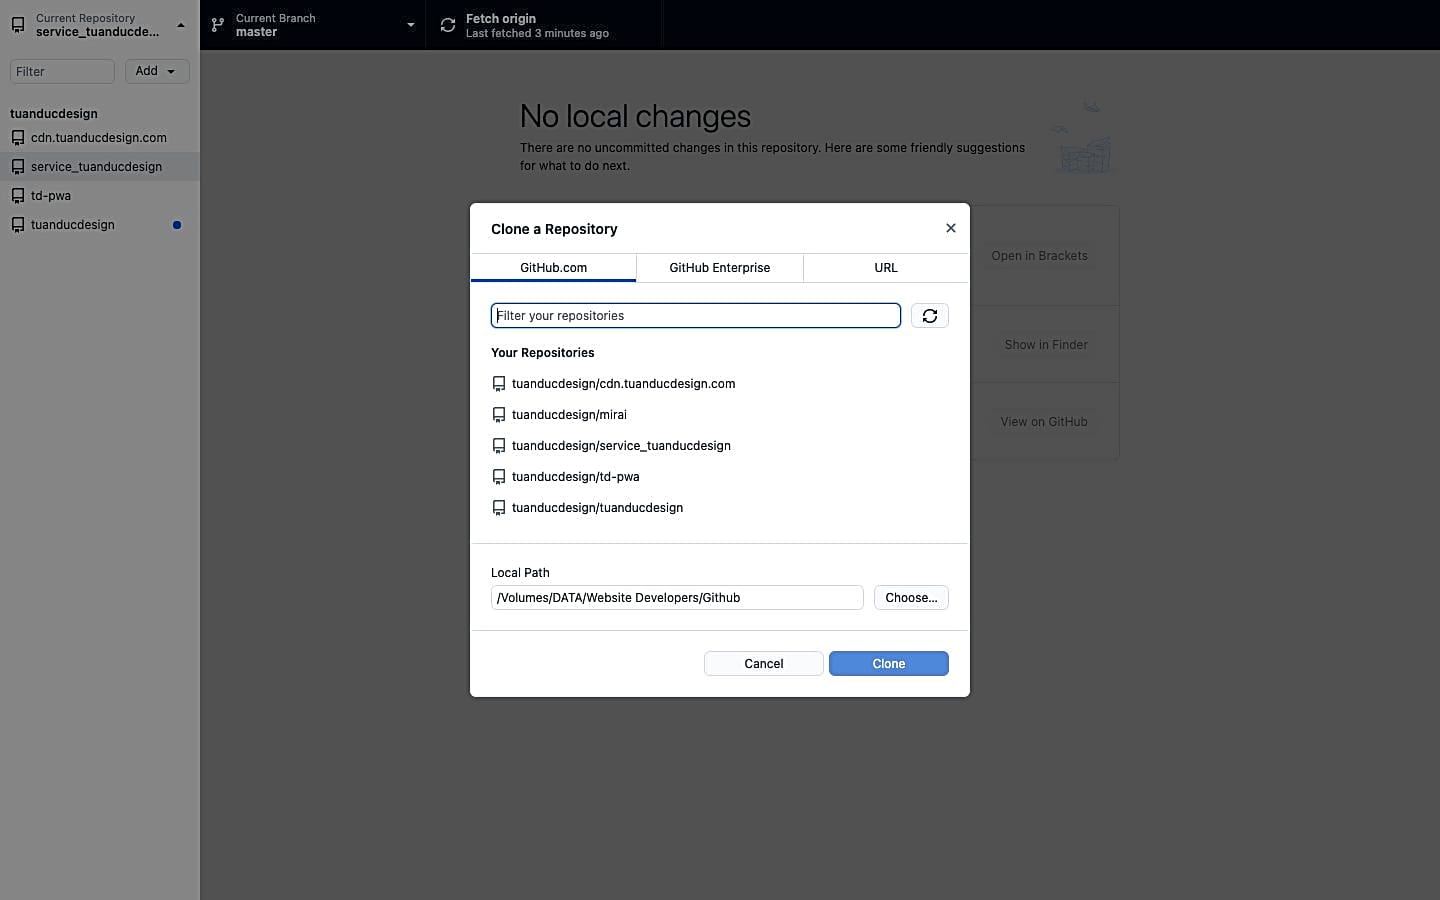Open service_tuanducdesign in the sidebar
The height and width of the screenshot is (900, 1440).
point(100,167)
